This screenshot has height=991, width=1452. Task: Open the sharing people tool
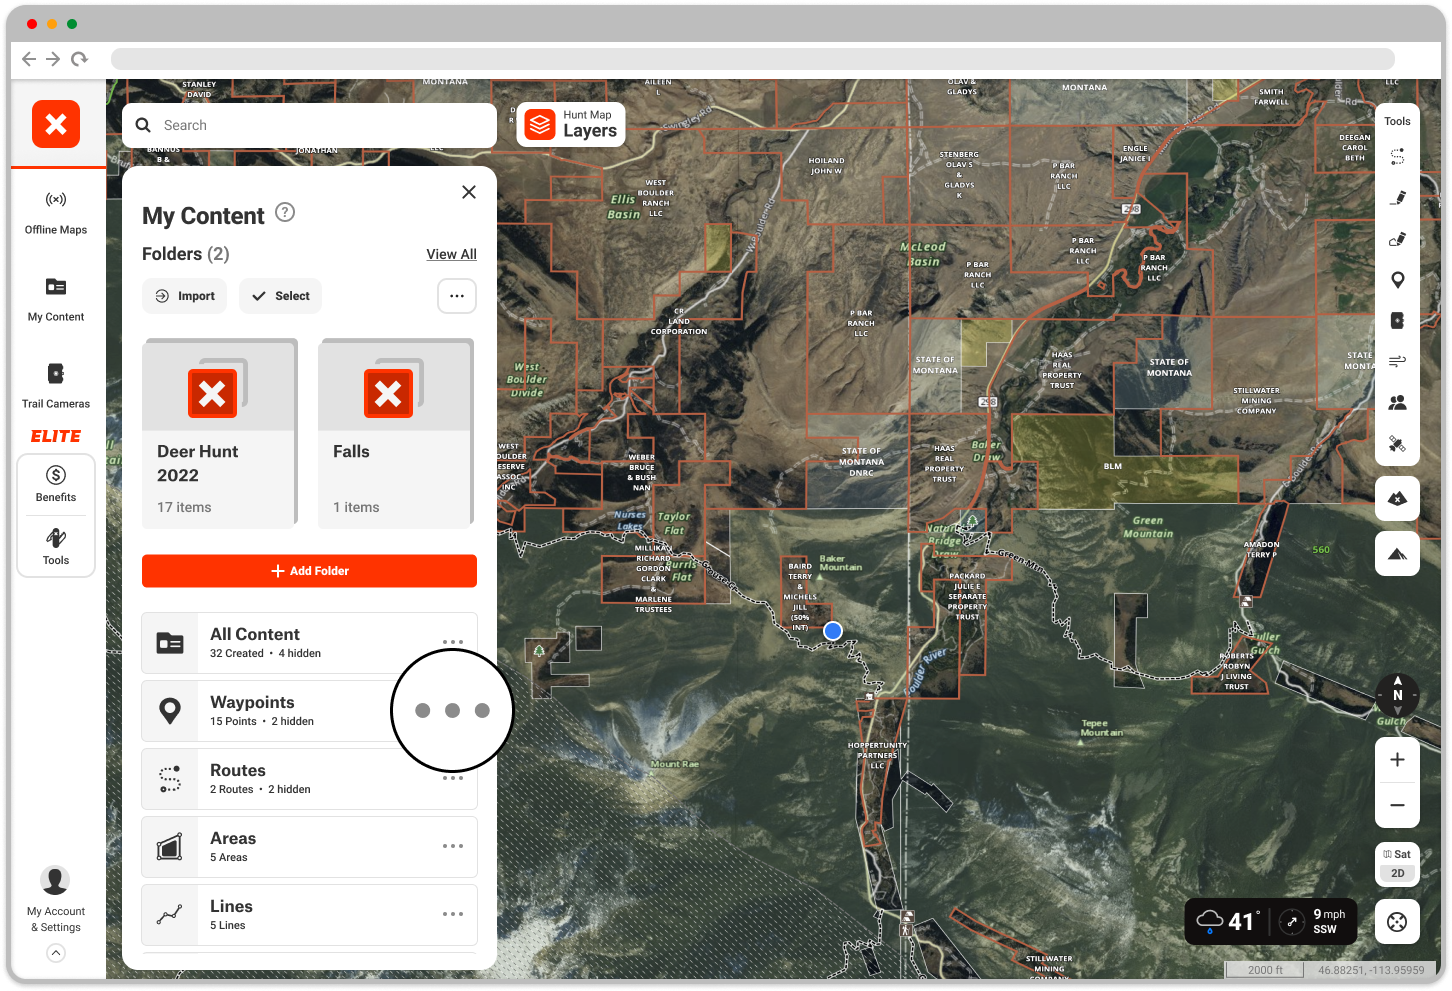tap(1397, 402)
